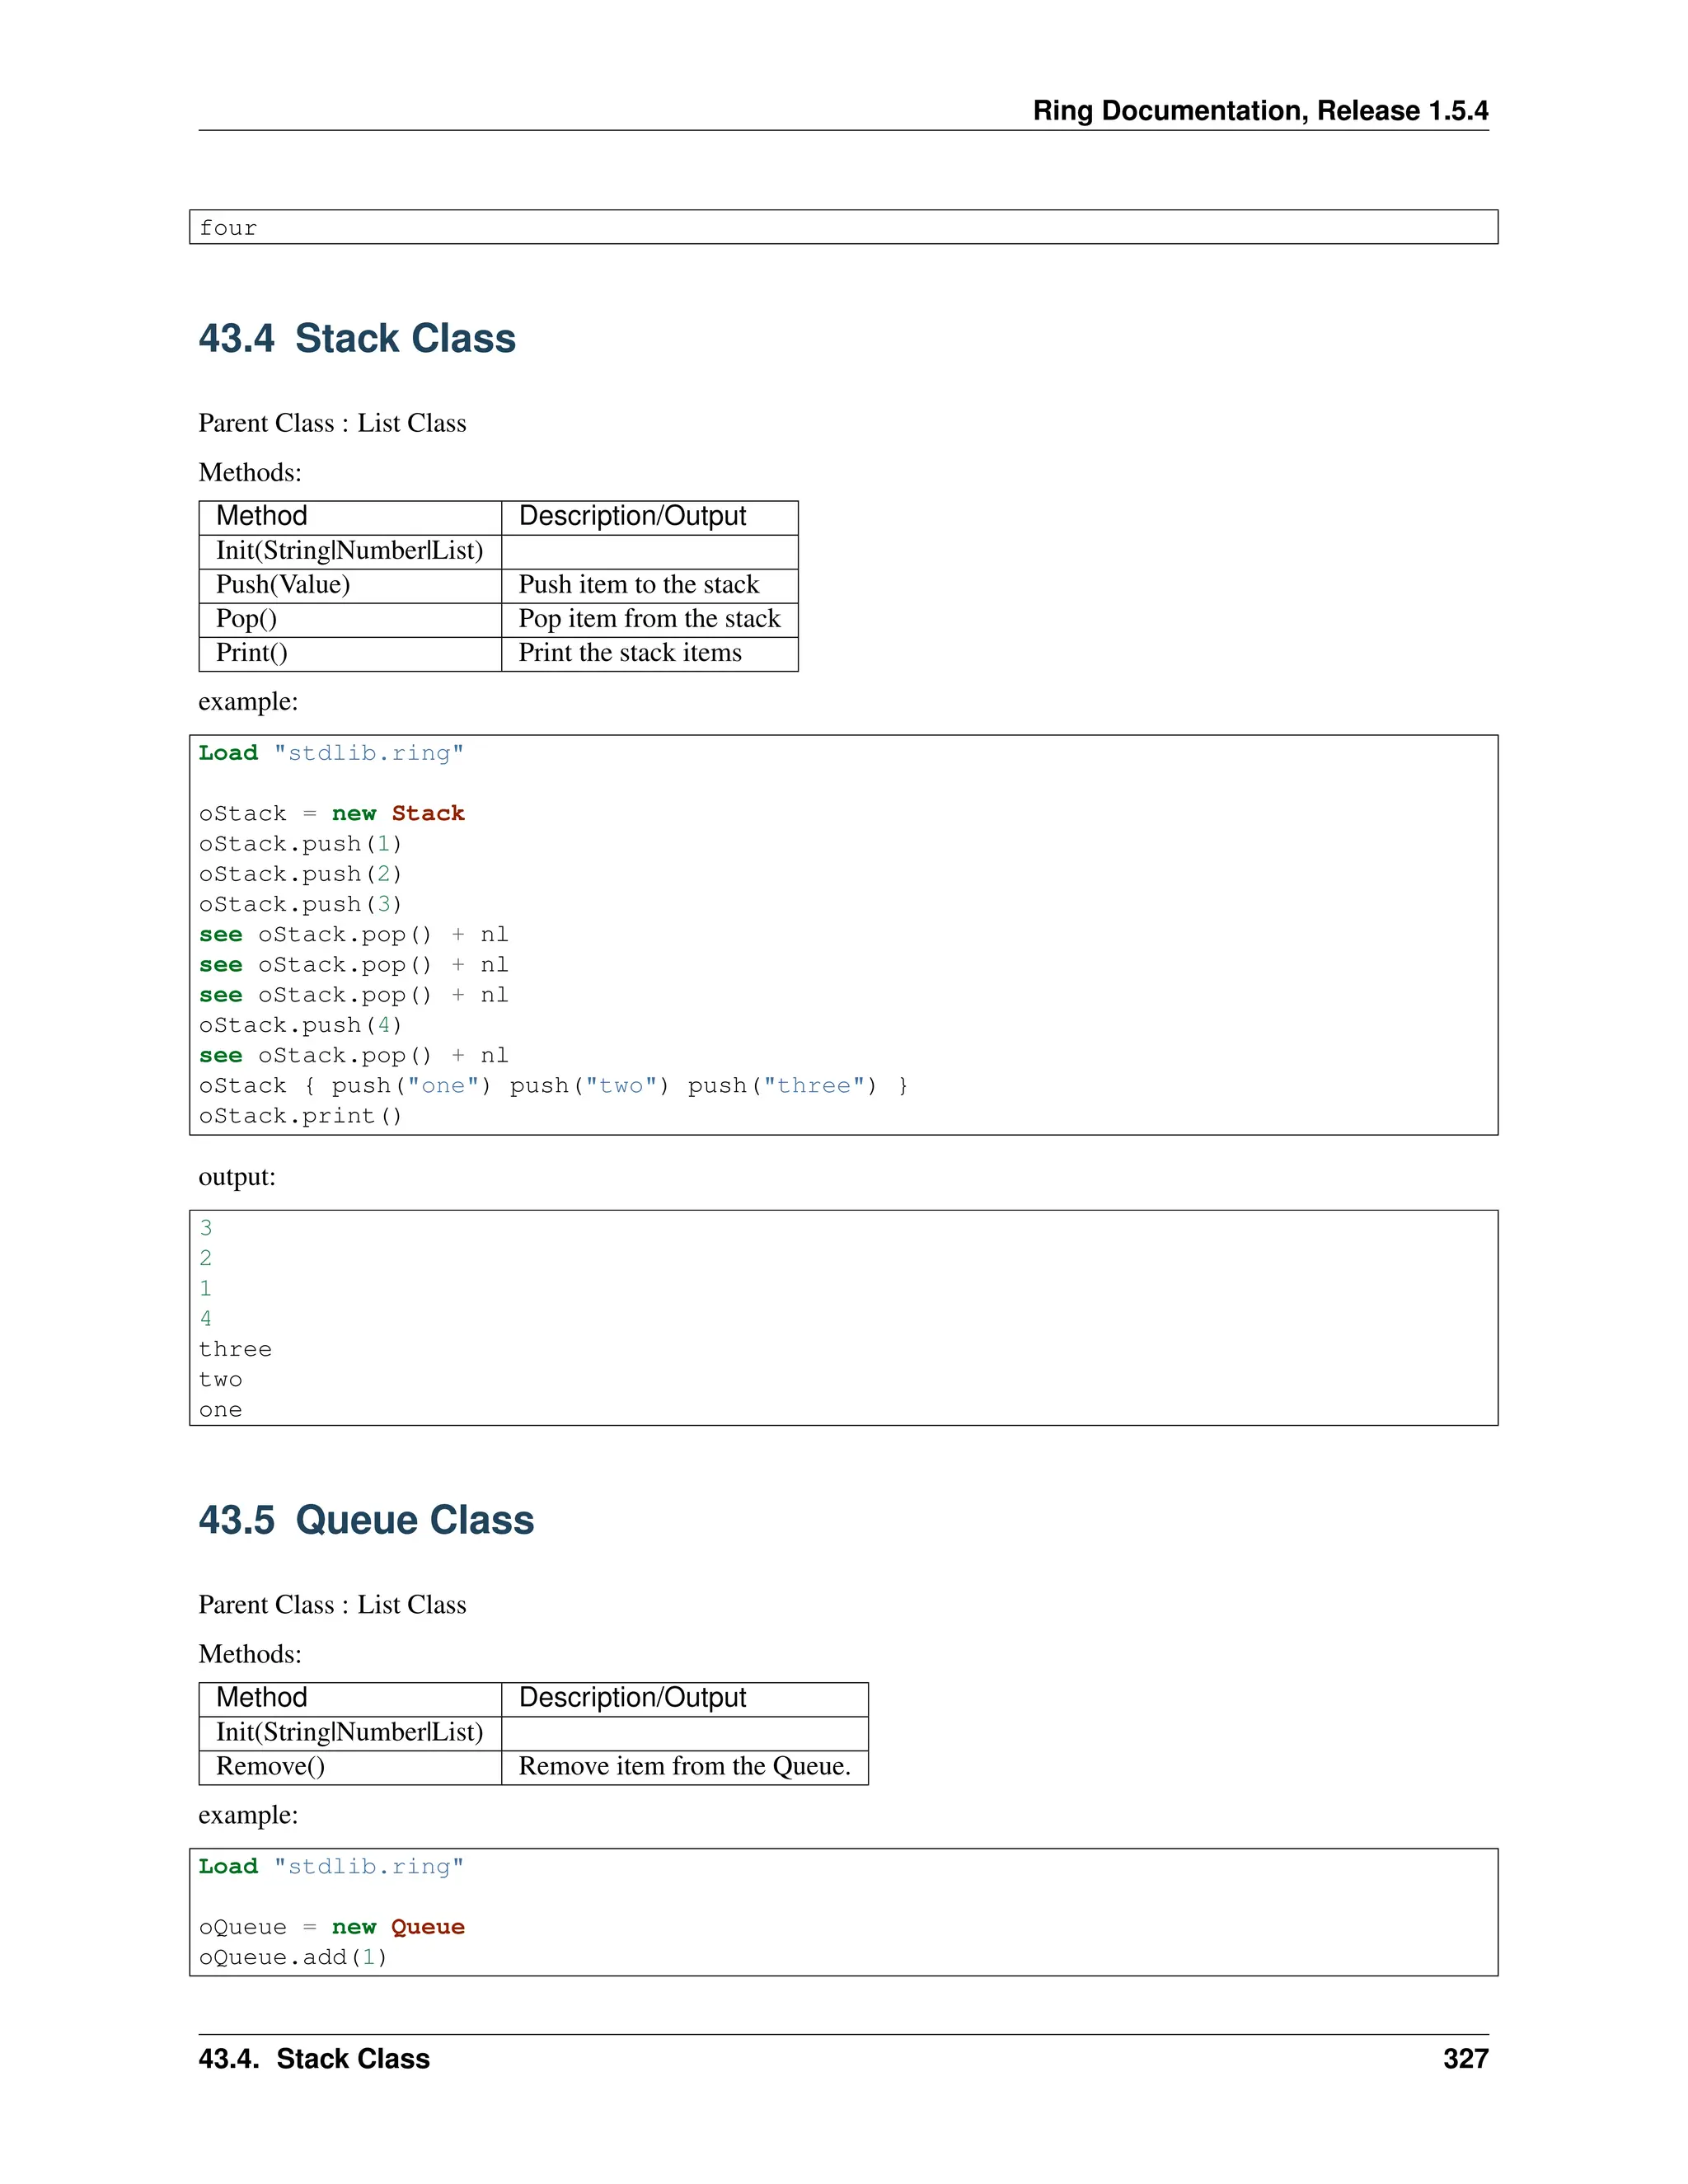Click the header 'Ring Documentation, Release 1.5.4'
Viewport: 1688px width, 2184px height.
1260,111
